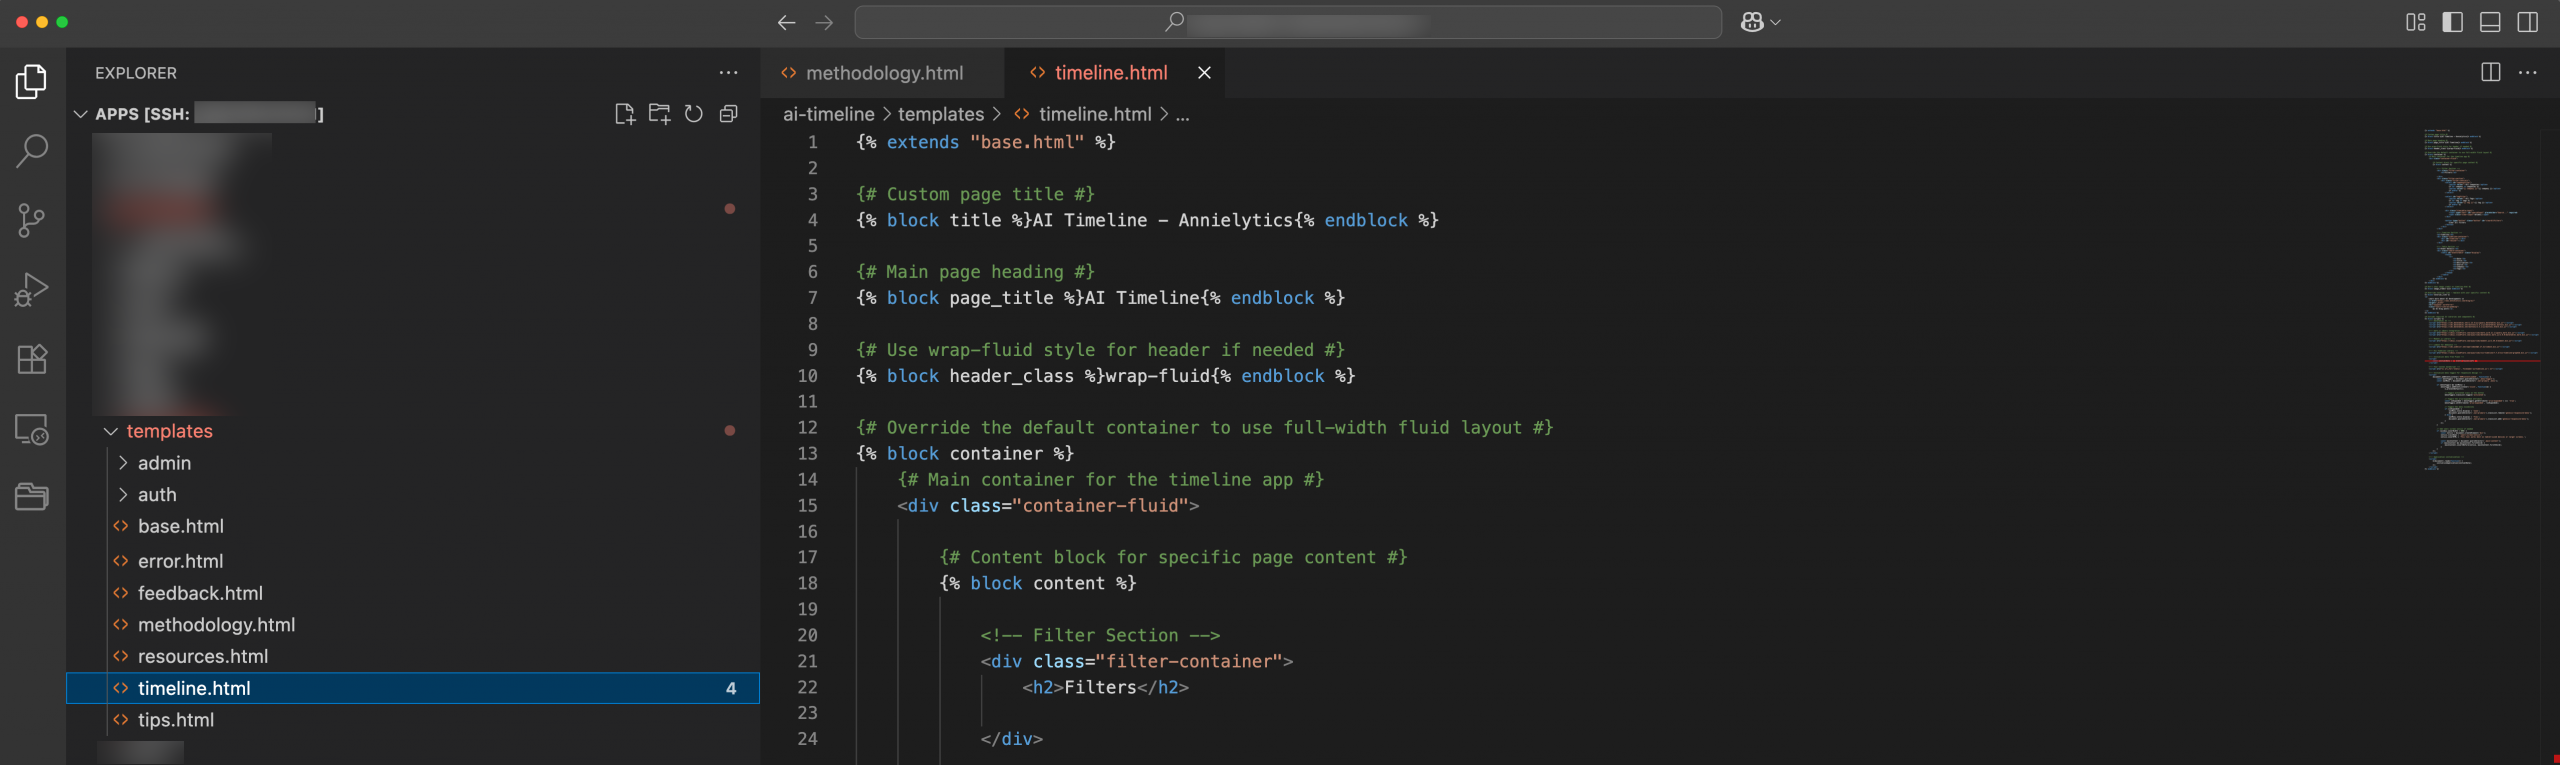Switch to the methodology.html tab
2560x765 pixels.
coord(884,73)
